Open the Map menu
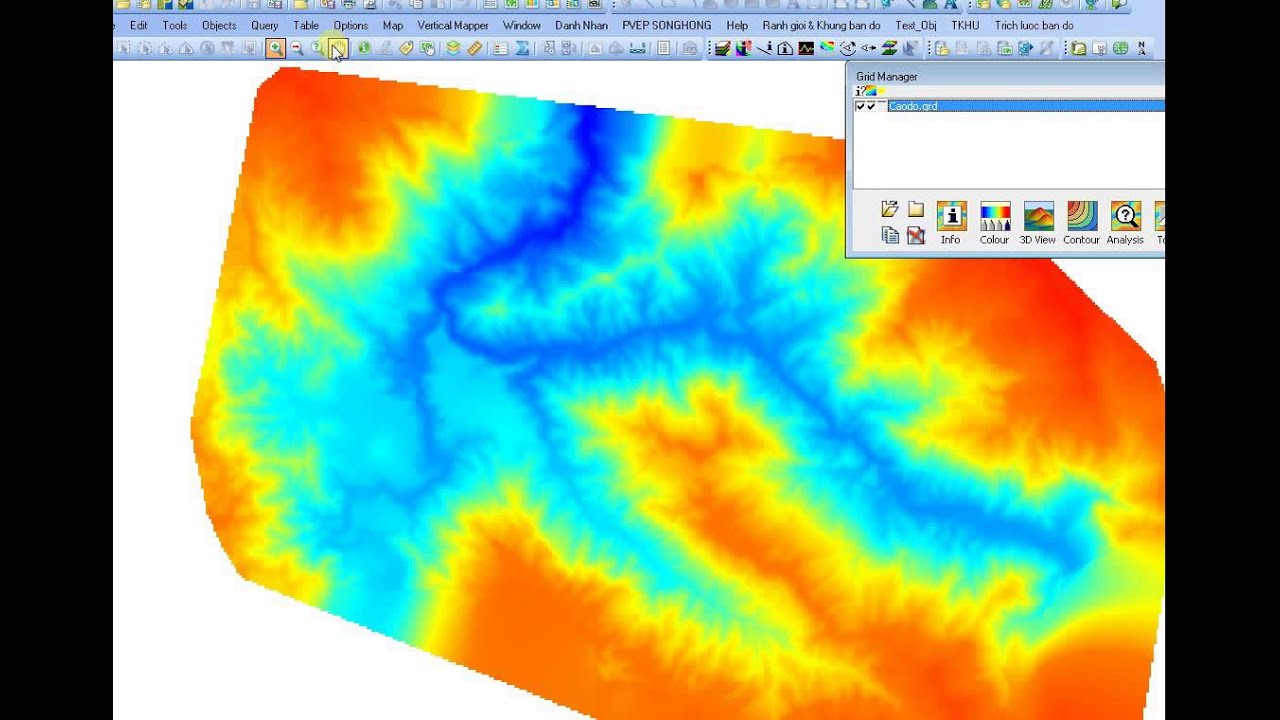Viewport: 1280px width, 720px height. 393,25
